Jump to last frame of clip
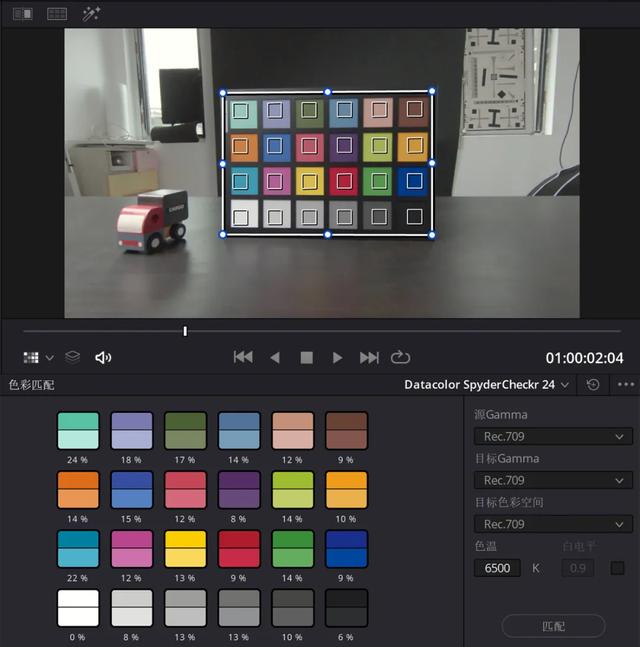This screenshot has width=640, height=647. [369, 357]
